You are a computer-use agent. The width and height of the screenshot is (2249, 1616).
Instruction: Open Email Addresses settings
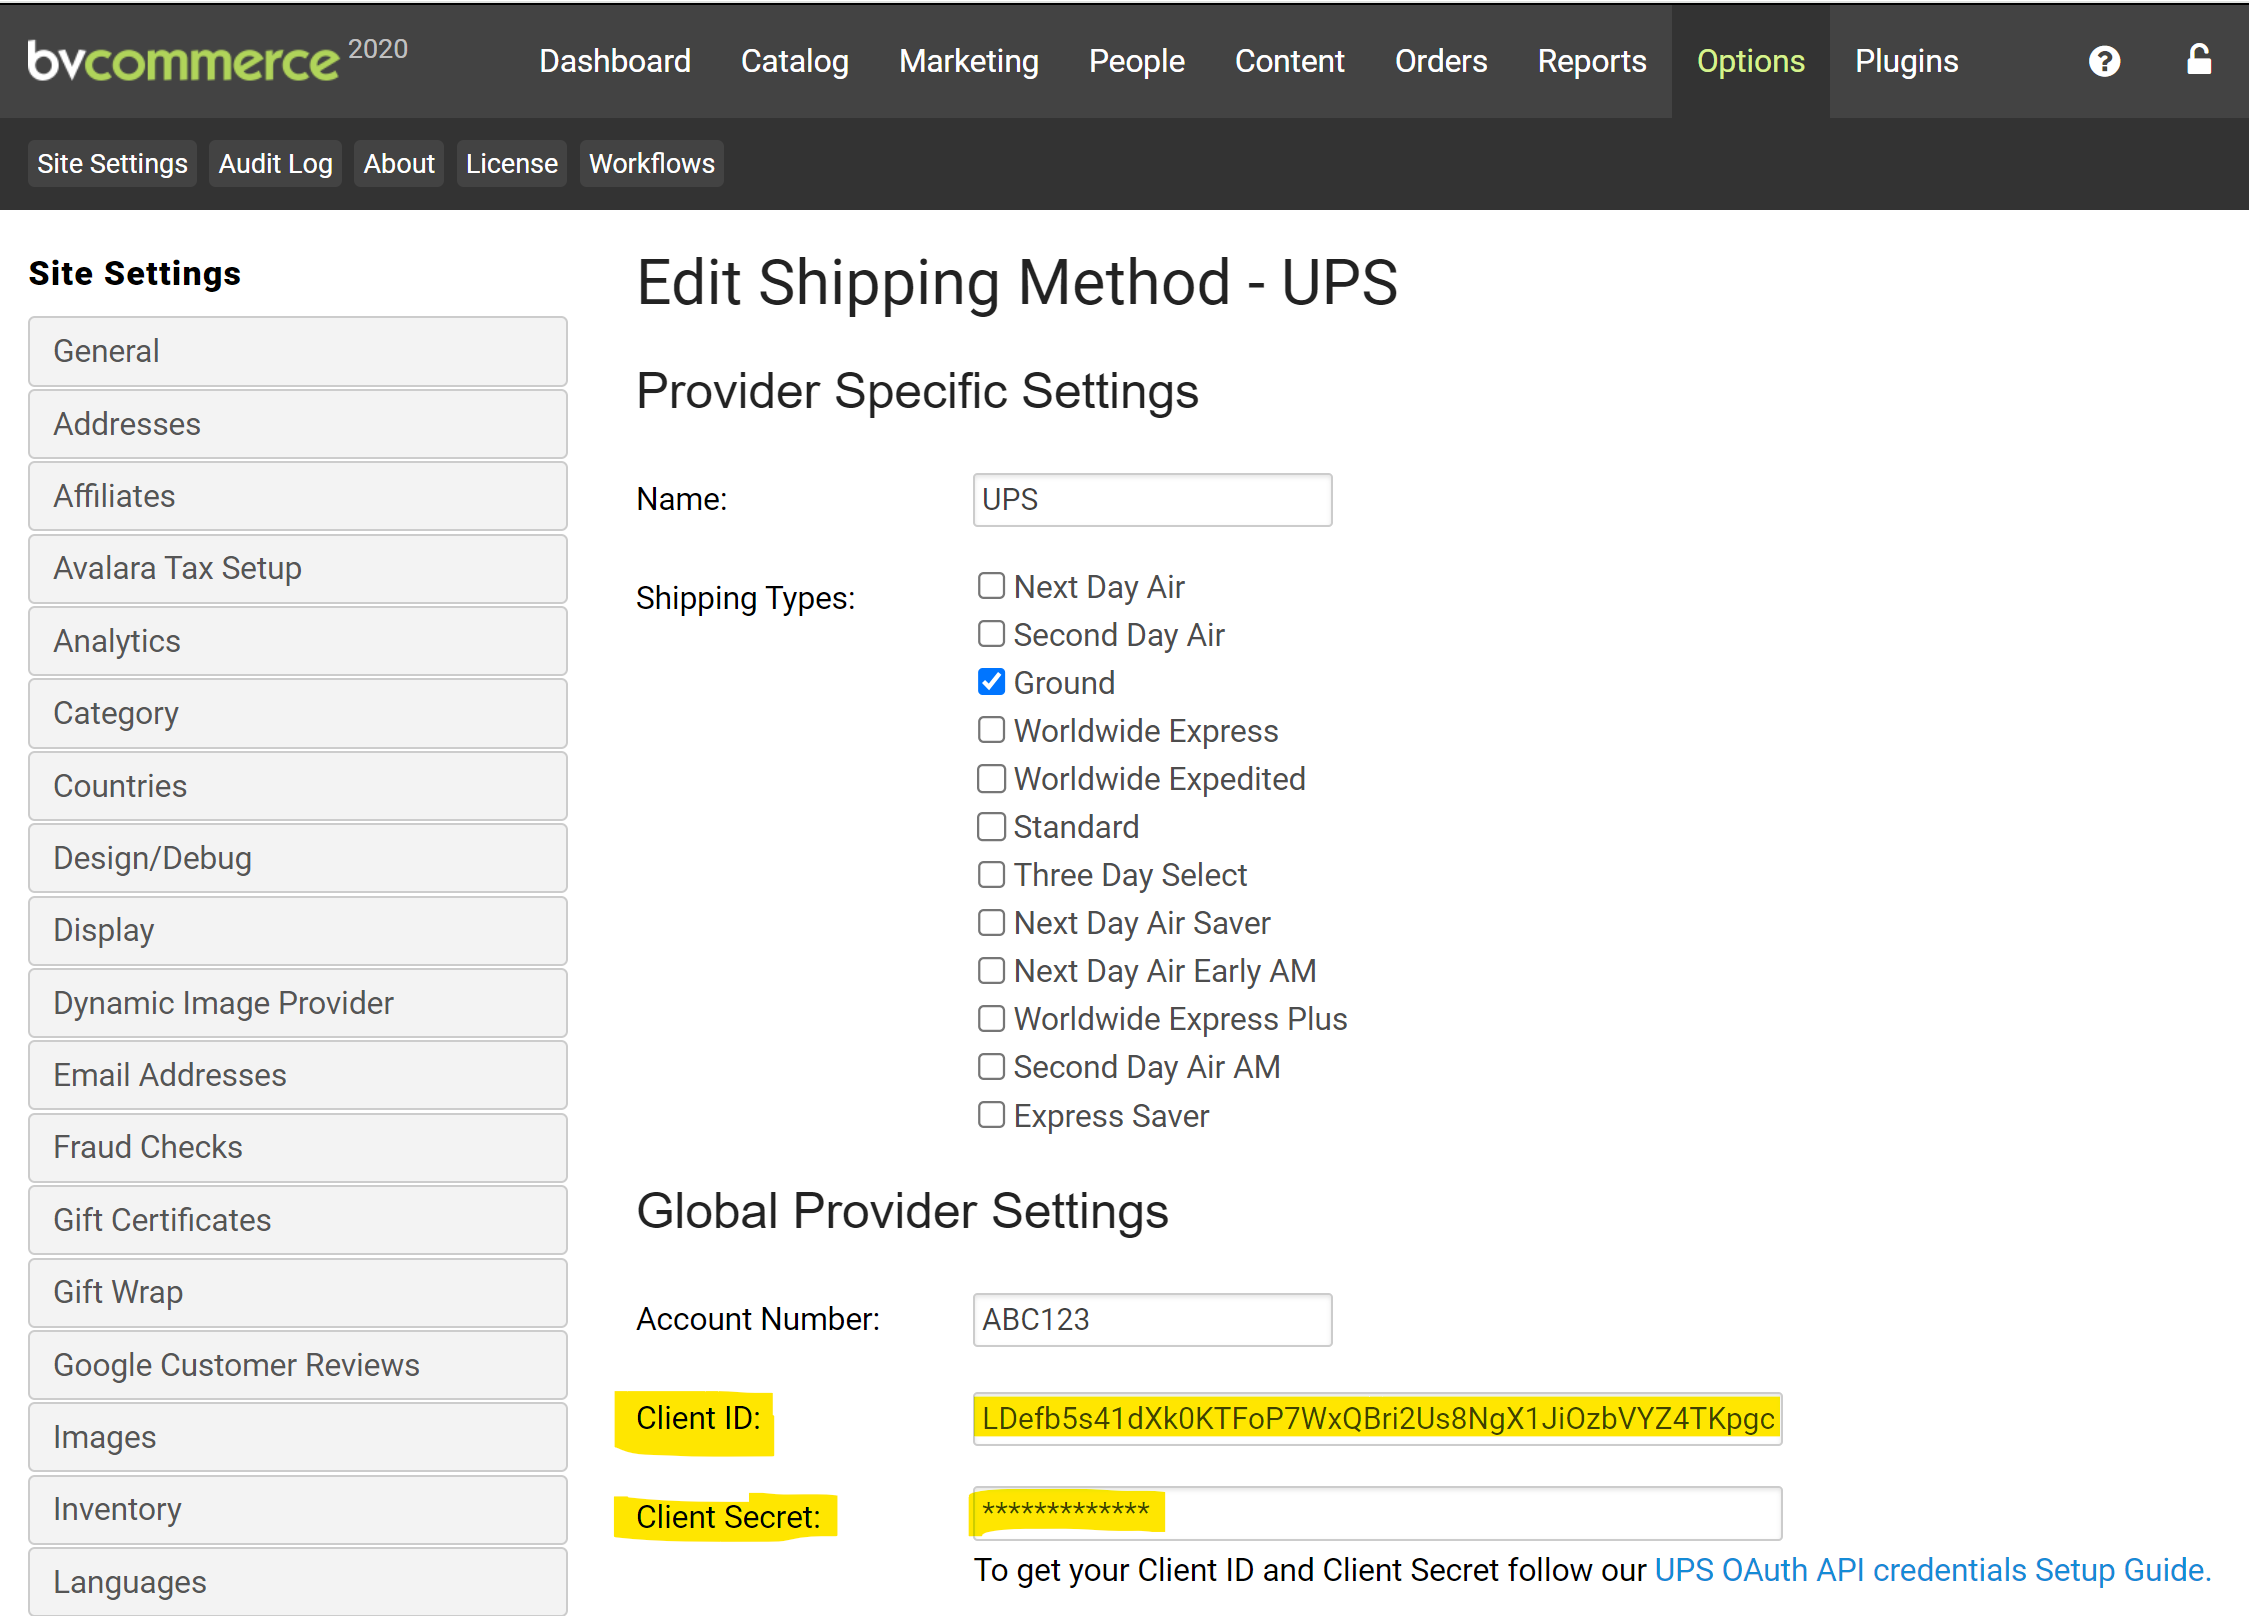click(x=298, y=1075)
